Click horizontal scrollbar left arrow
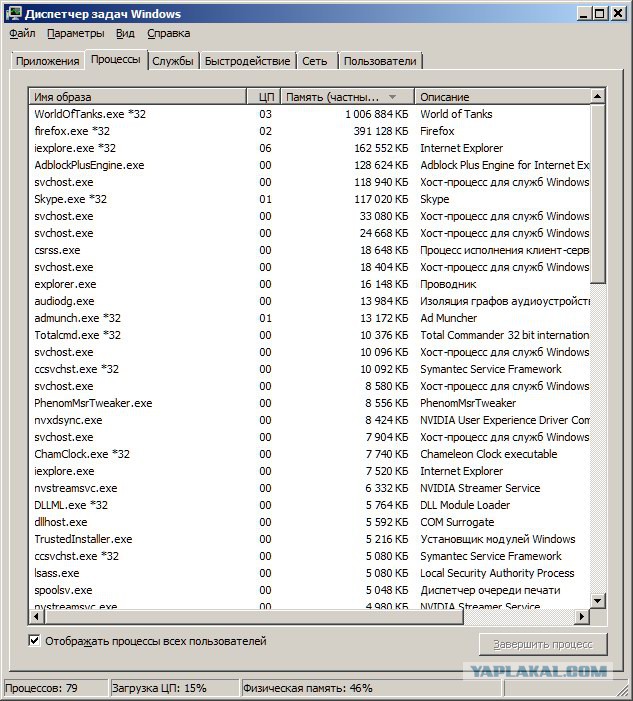 click(x=36, y=617)
